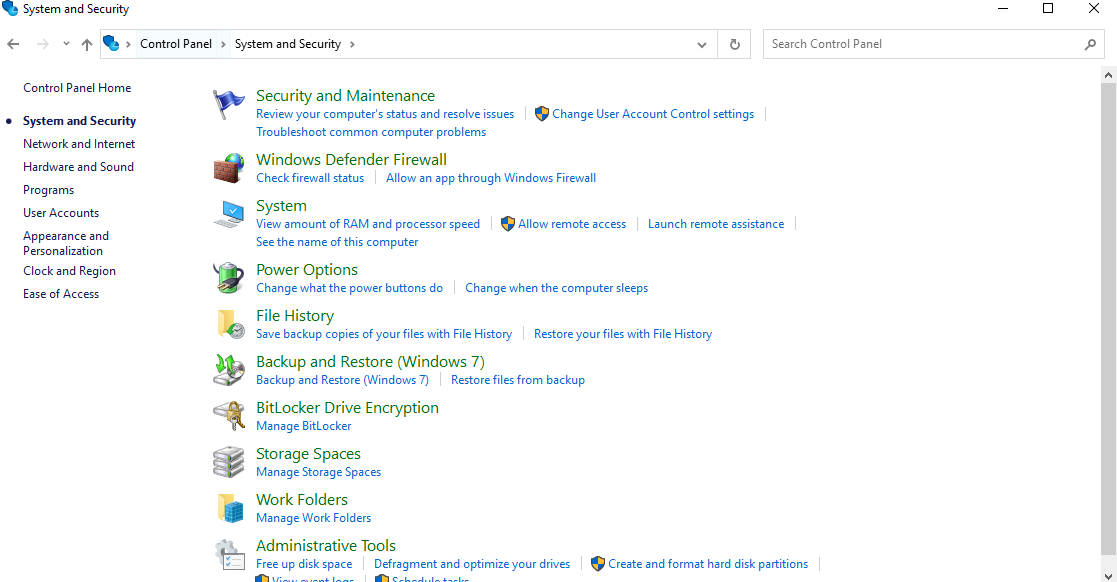Select System and Security in sidebar

(79, 121)
